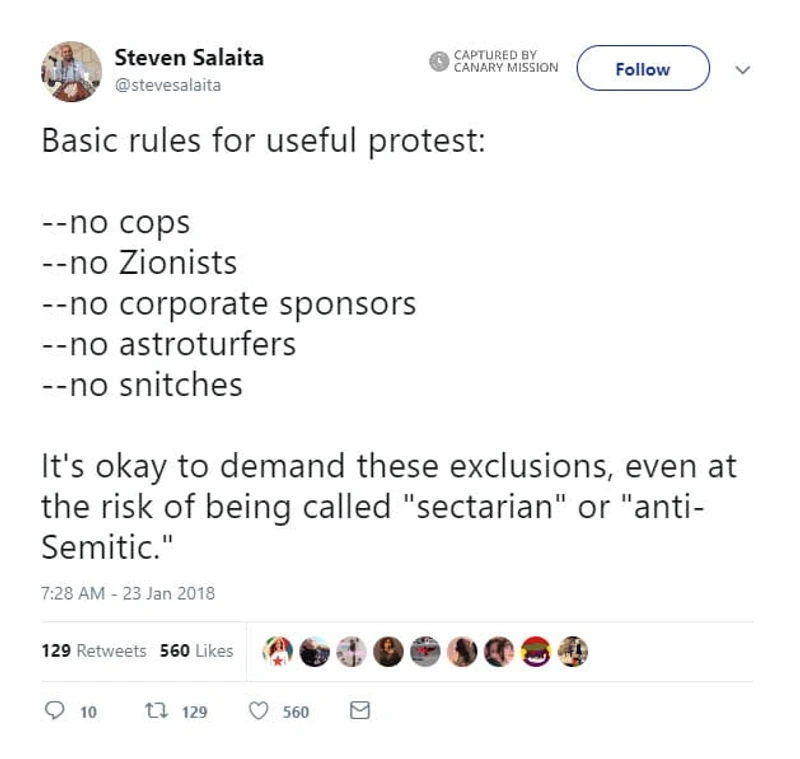Image resolution: width=800 pixels, height=759 pixels.
Task: Click the reply speech bubble icon
Action: click(x=57, y=712)
